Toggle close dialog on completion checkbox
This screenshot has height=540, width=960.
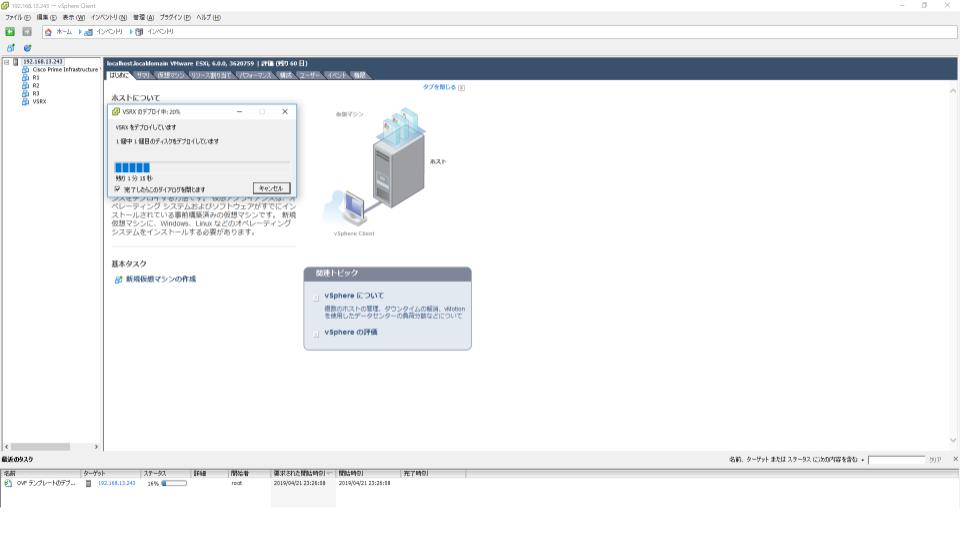coord(118,189)
